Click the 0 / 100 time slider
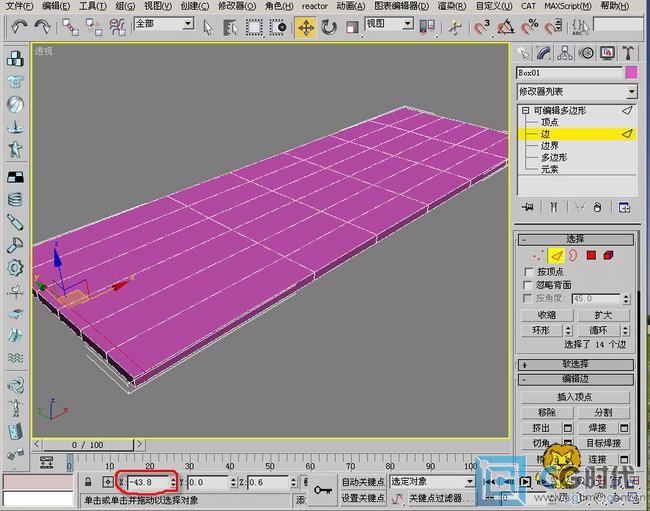Image resolution: width=650 pixels, height=511 pixels. pos(87,445)
